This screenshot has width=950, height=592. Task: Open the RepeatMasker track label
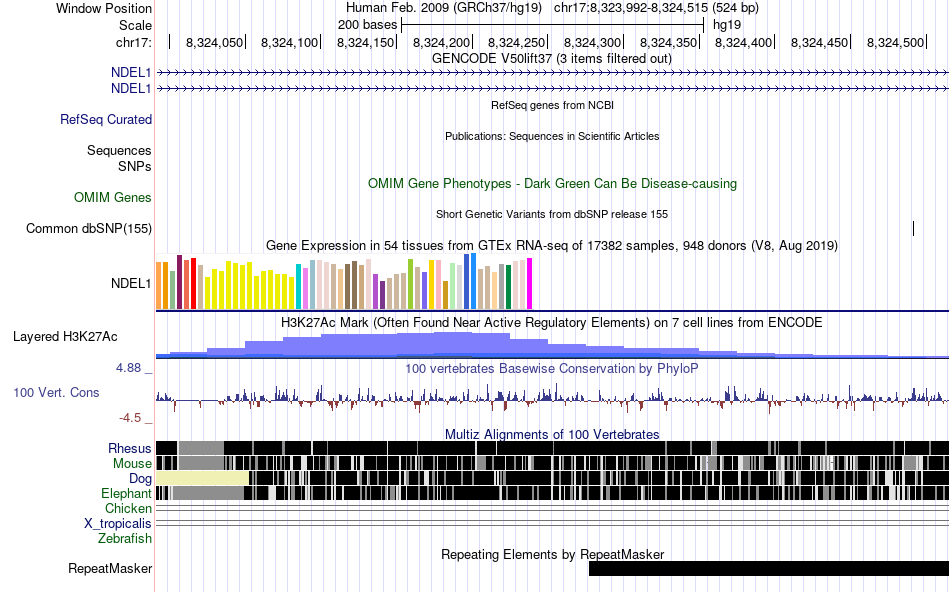click(x=110, y=568)
